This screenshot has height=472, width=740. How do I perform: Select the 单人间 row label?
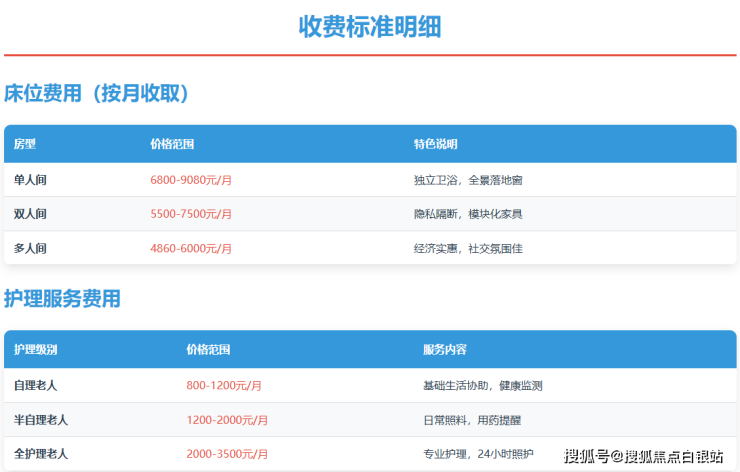pyautogui.click(x=30, y=180)
